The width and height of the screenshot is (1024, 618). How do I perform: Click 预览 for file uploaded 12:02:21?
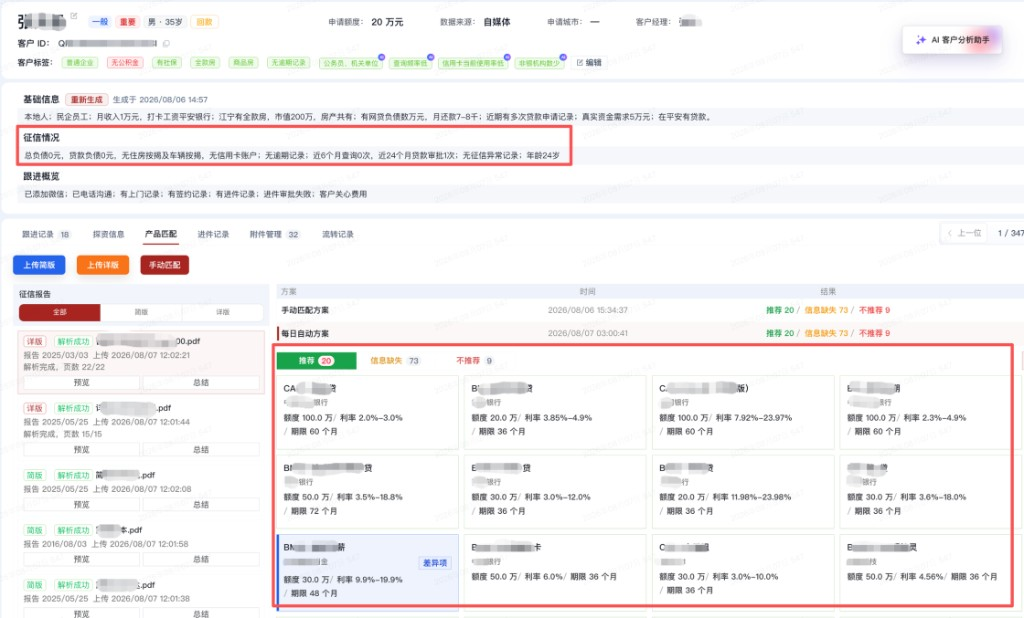coord(82,383)
